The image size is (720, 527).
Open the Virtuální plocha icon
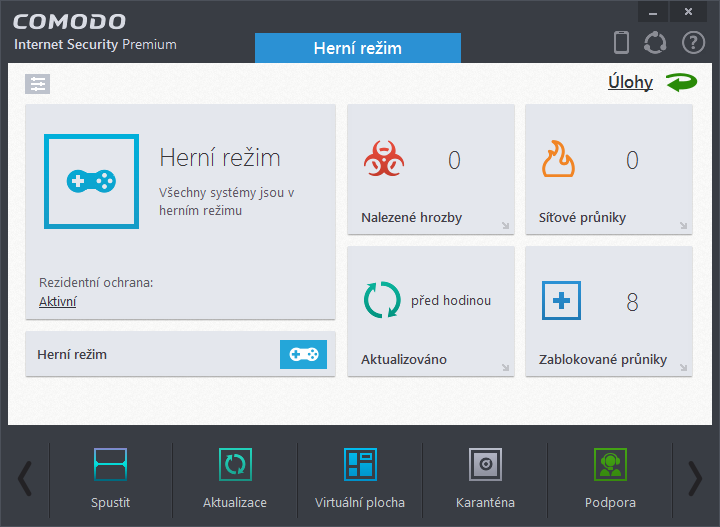[x=360, y=464]
